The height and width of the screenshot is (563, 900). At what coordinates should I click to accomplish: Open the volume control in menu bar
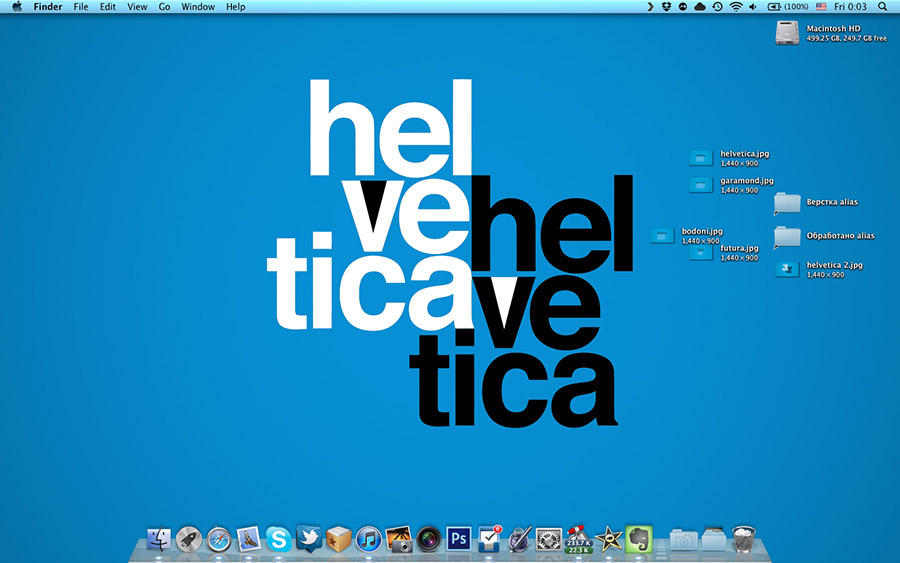[753, 7]
